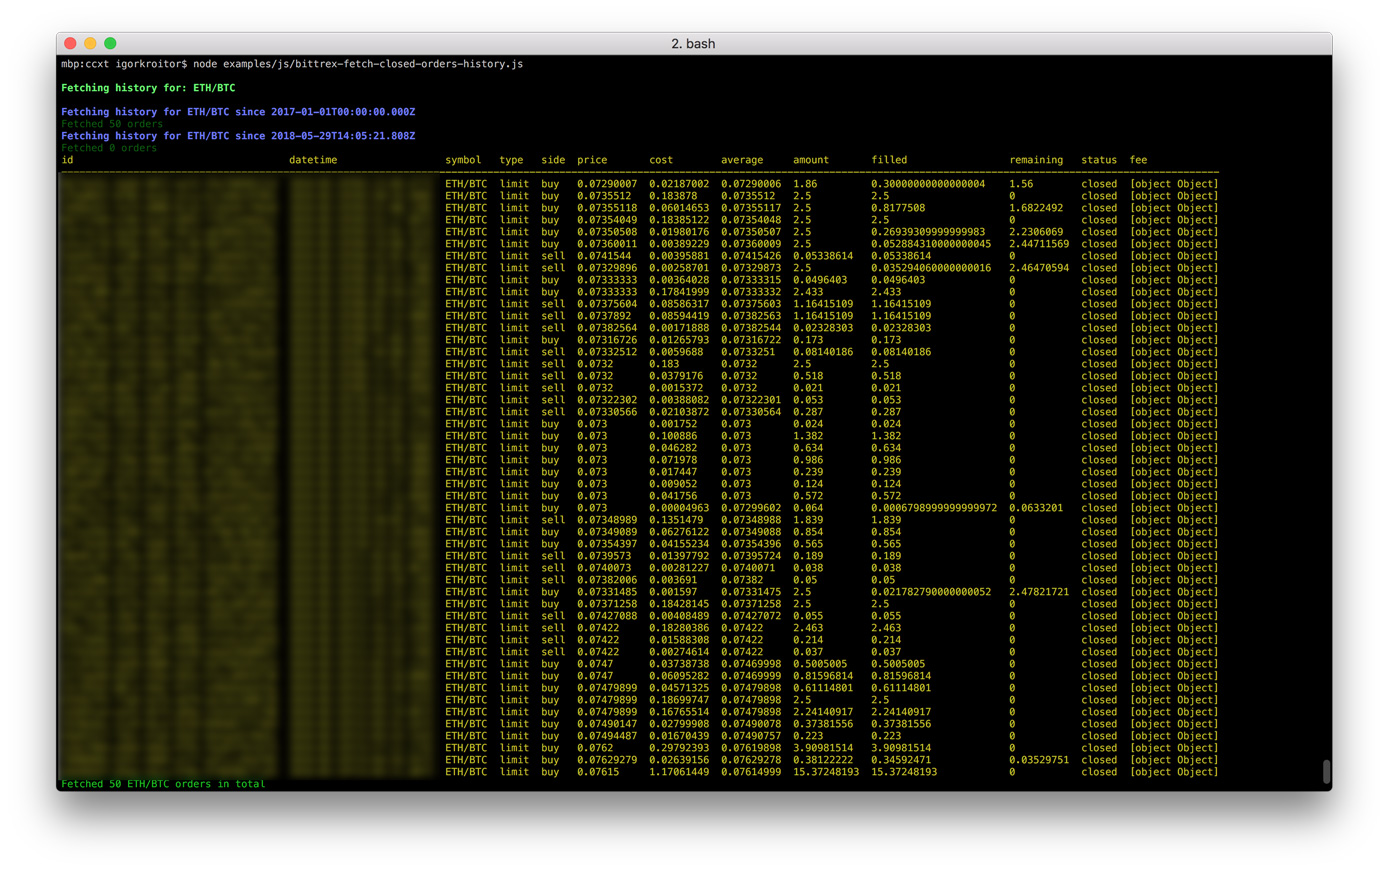Screen dimensions: 1388x871
Task: Select the "price" column header
Action: click(591, 159)
